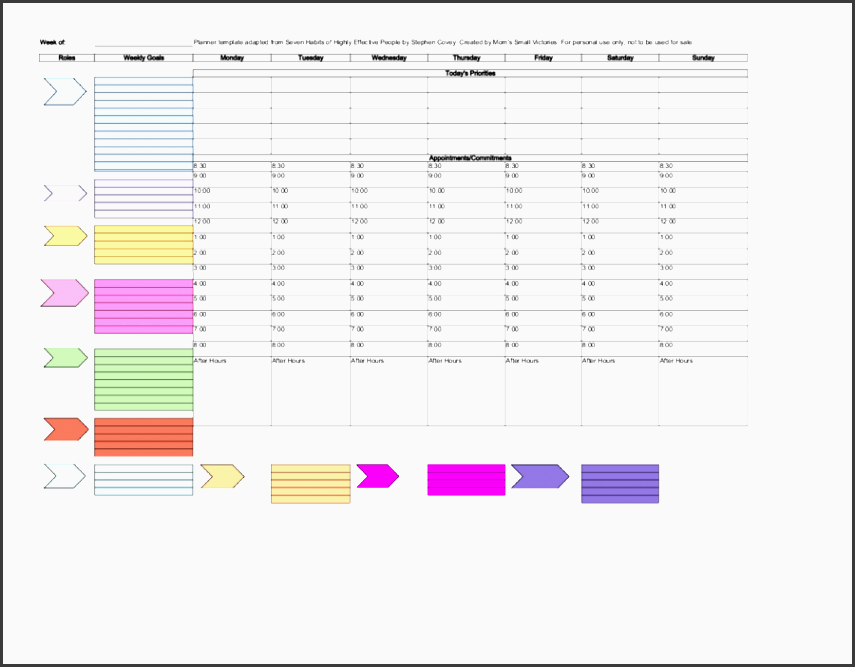Click the Appointments/Commitments heading

[470, 158]
